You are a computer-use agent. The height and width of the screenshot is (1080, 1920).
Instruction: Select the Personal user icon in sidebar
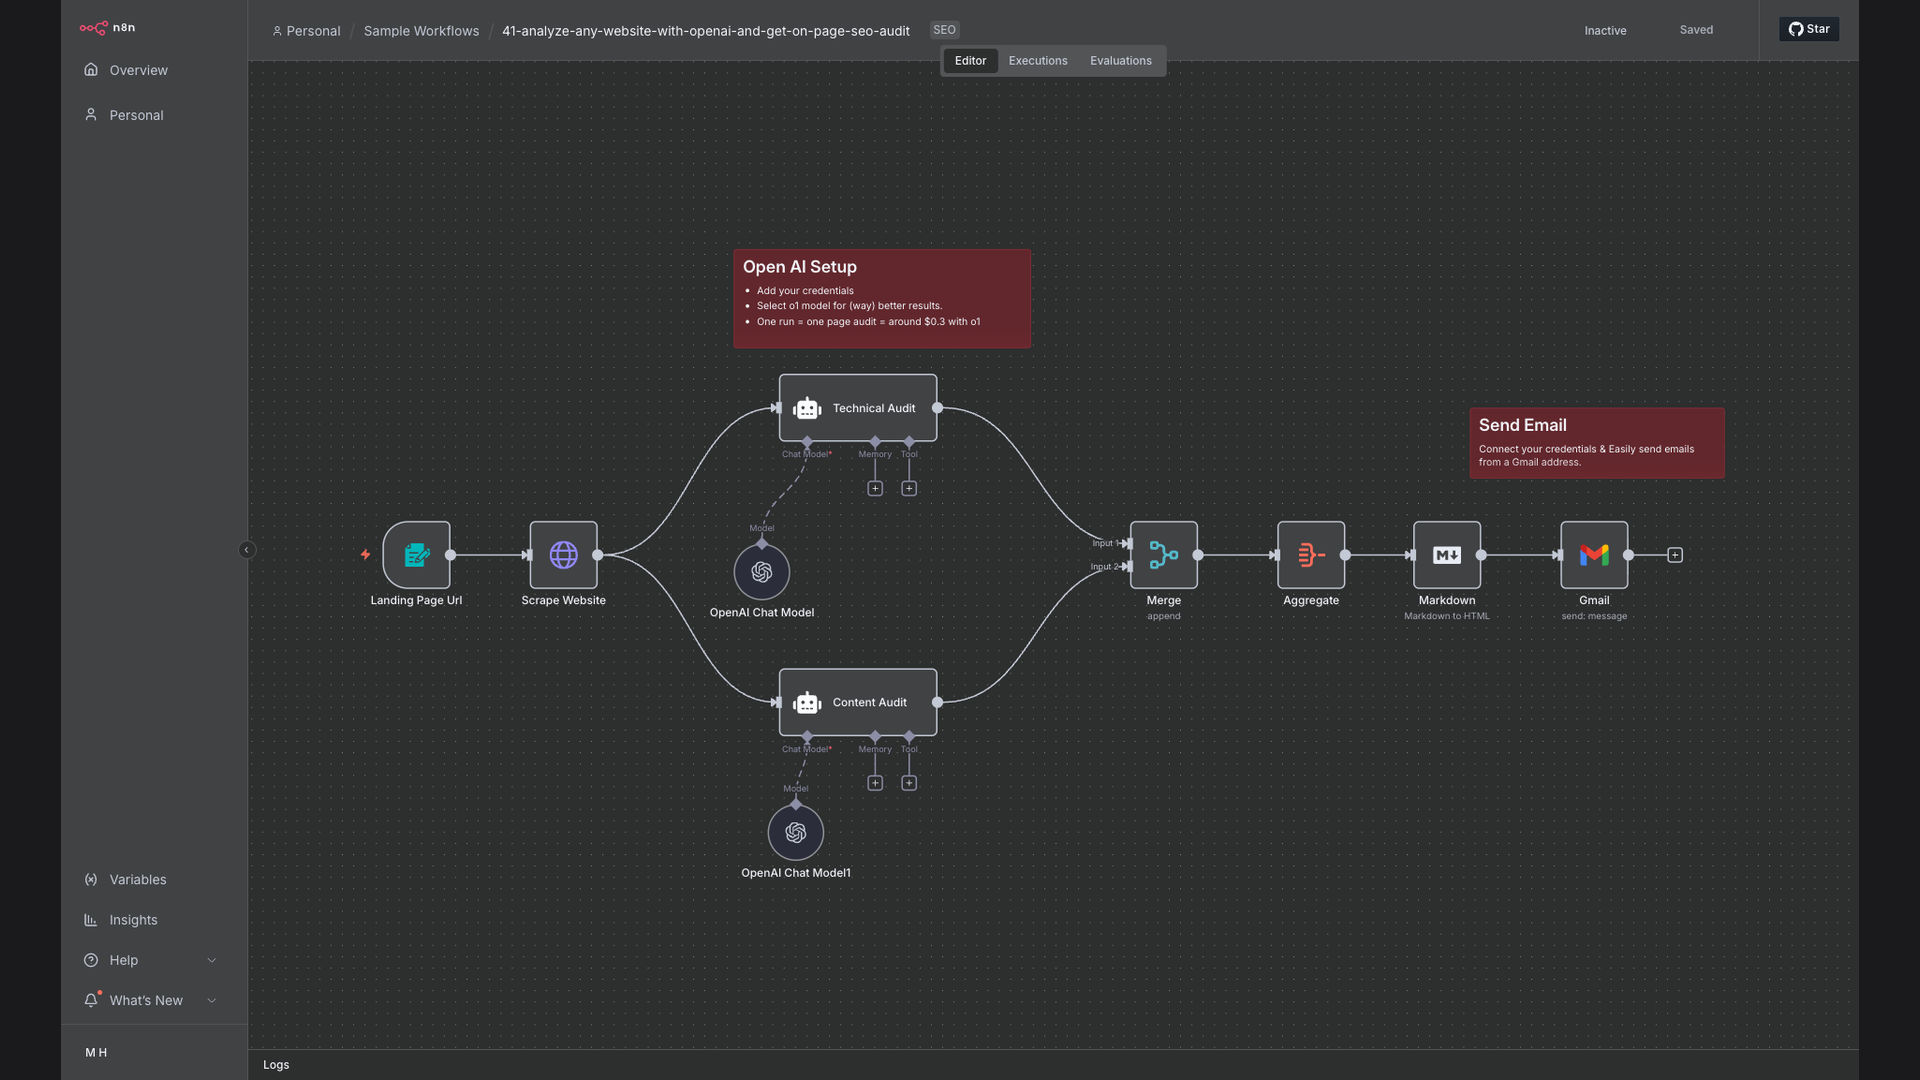pos(91,115)
